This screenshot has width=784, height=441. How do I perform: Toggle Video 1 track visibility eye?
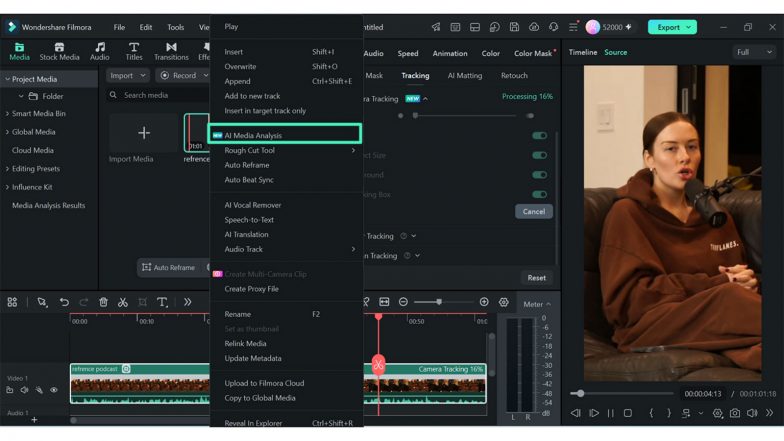coord(54,390)
